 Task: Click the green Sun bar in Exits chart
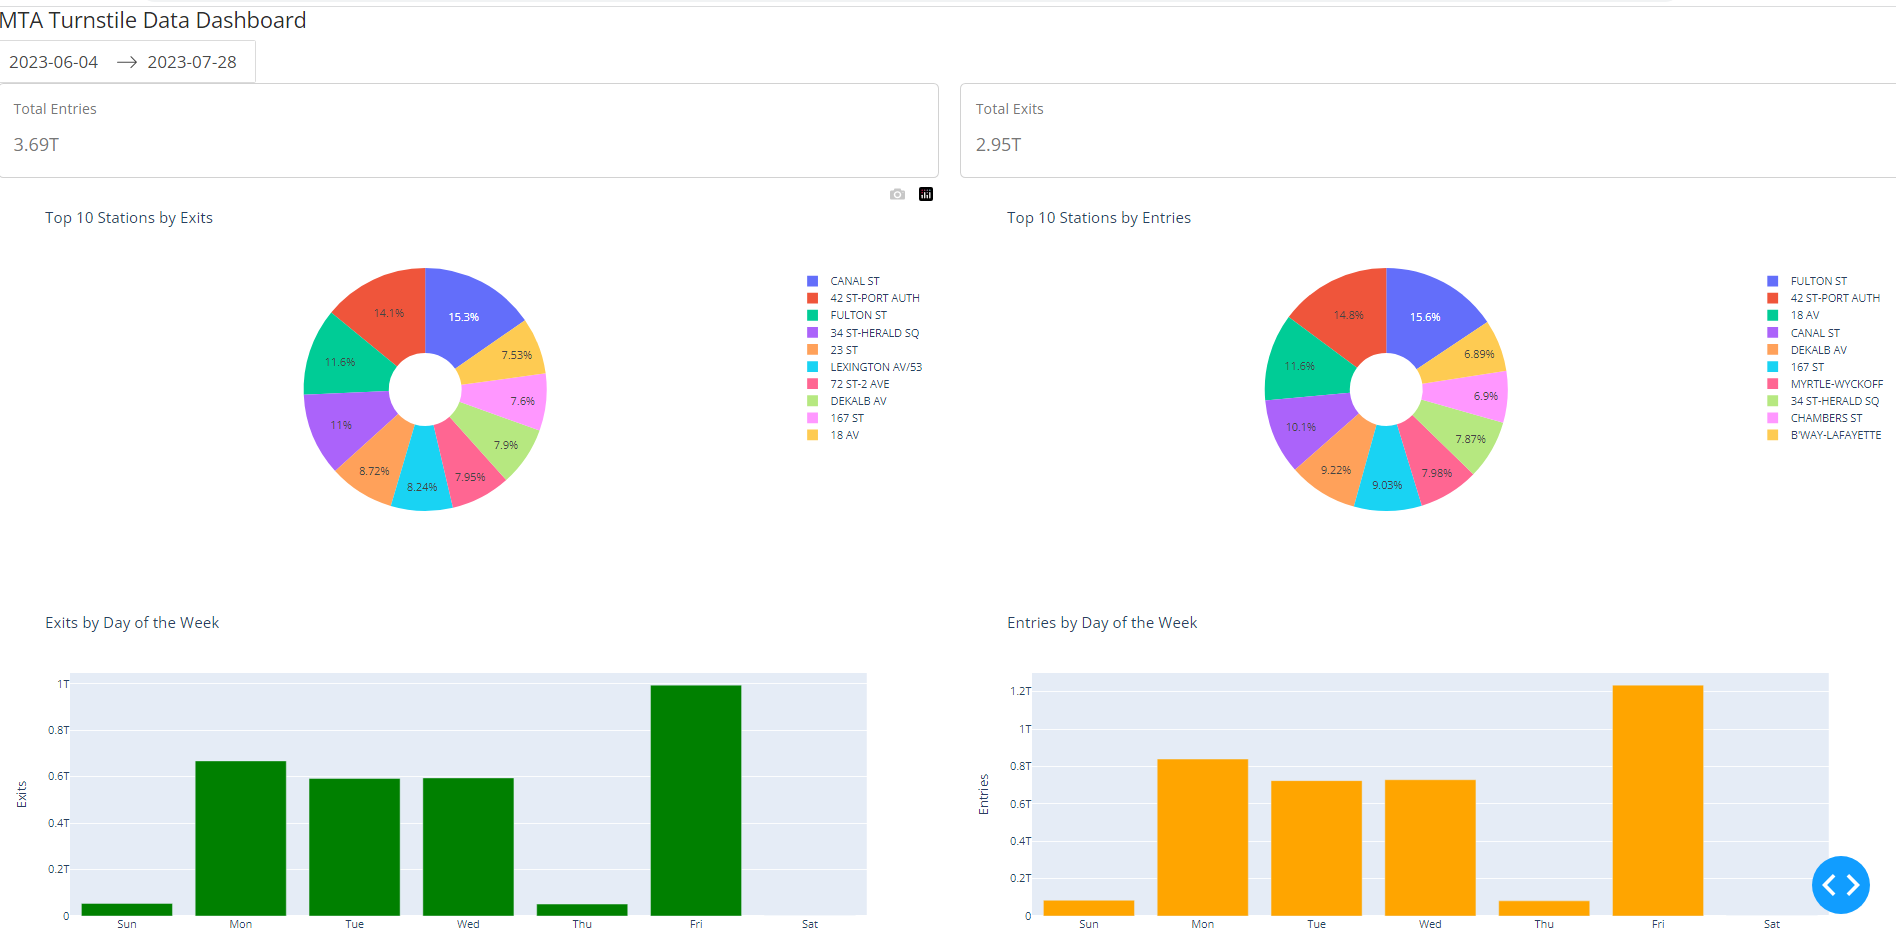pos(127,909)
